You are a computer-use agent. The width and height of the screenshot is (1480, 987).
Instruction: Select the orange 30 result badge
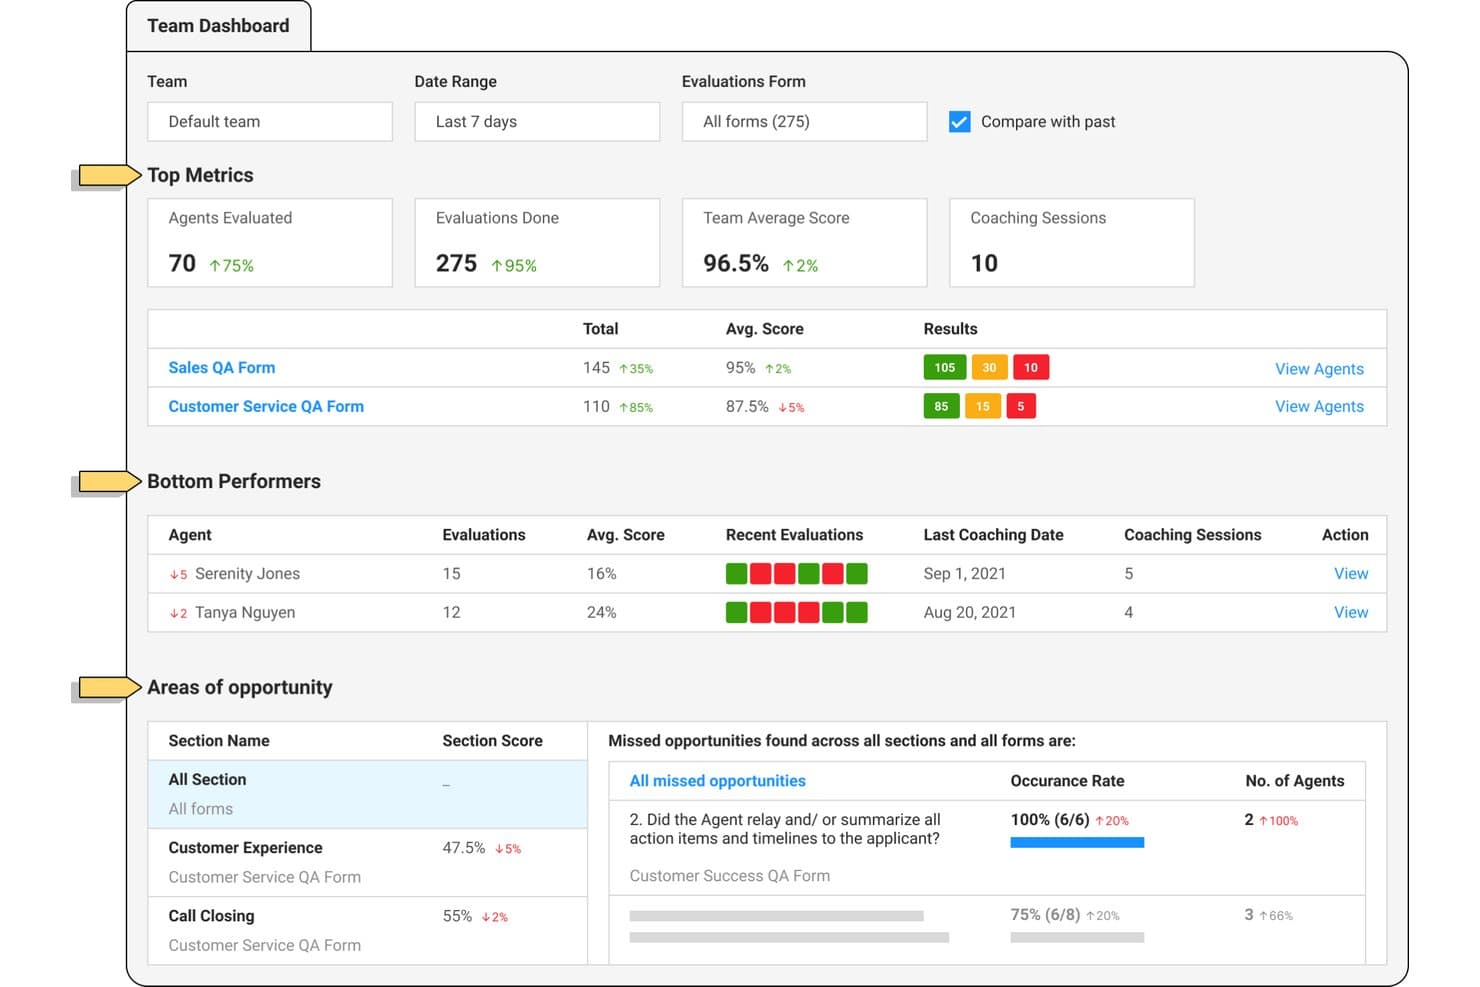989,368
